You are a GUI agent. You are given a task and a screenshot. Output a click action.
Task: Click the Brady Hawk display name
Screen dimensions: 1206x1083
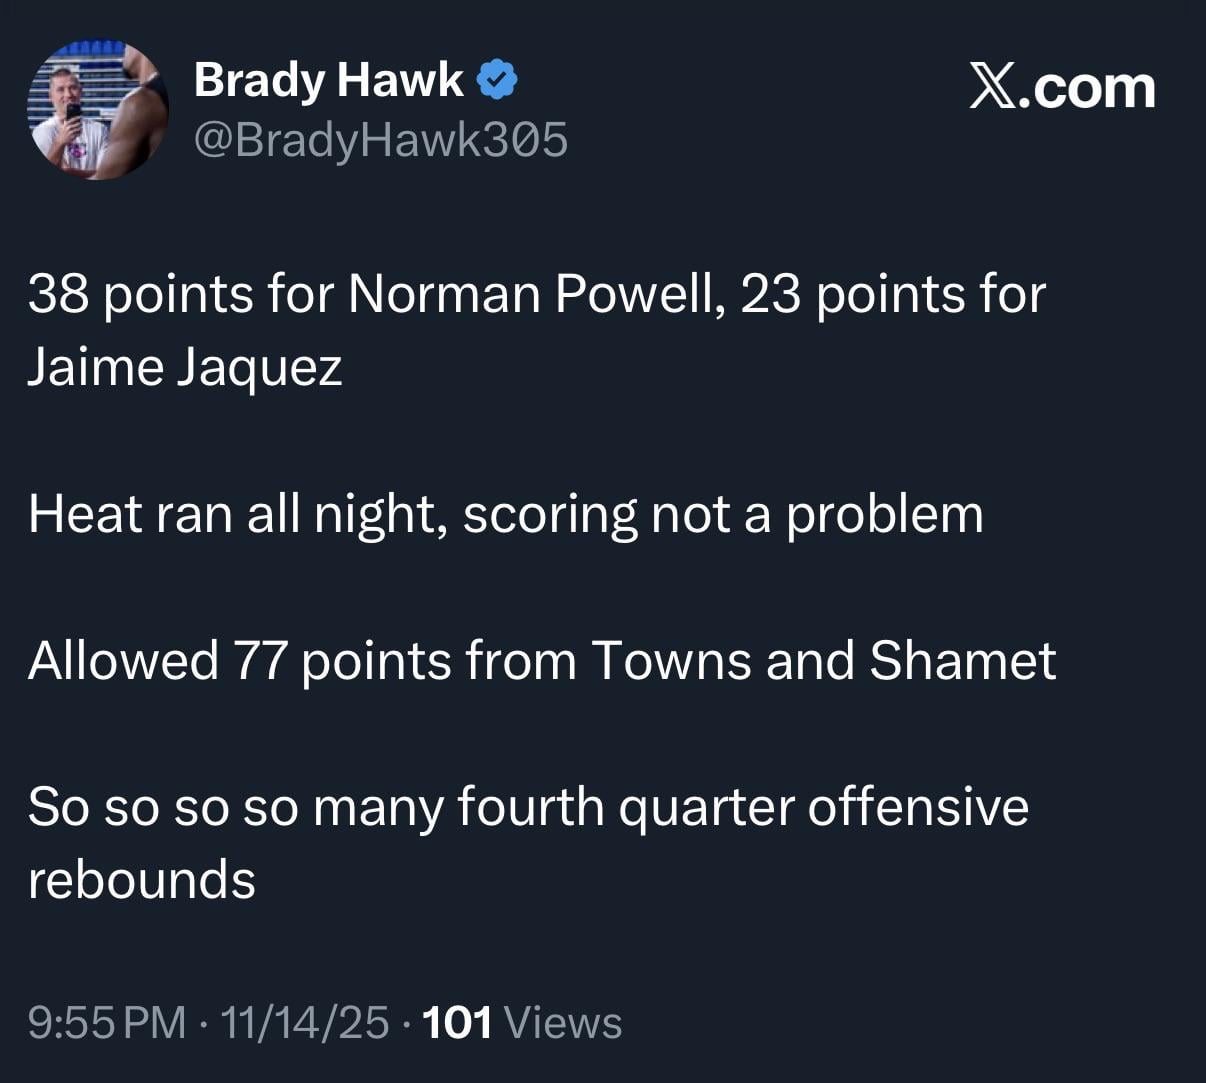point(328,80)
